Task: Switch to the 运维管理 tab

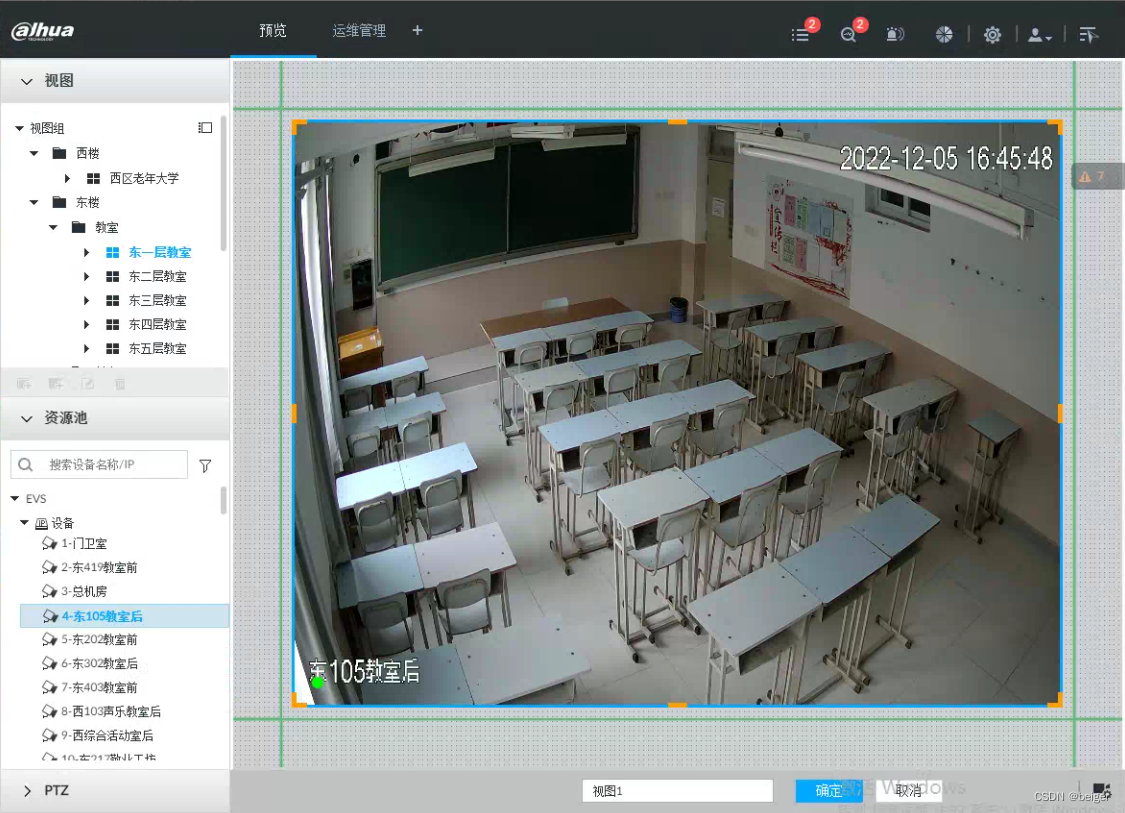Action: coord(359,30)
